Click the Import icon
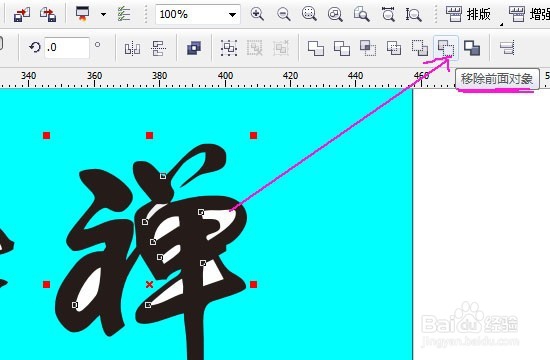The image size is (550, 360). click(x=22, y=15)
